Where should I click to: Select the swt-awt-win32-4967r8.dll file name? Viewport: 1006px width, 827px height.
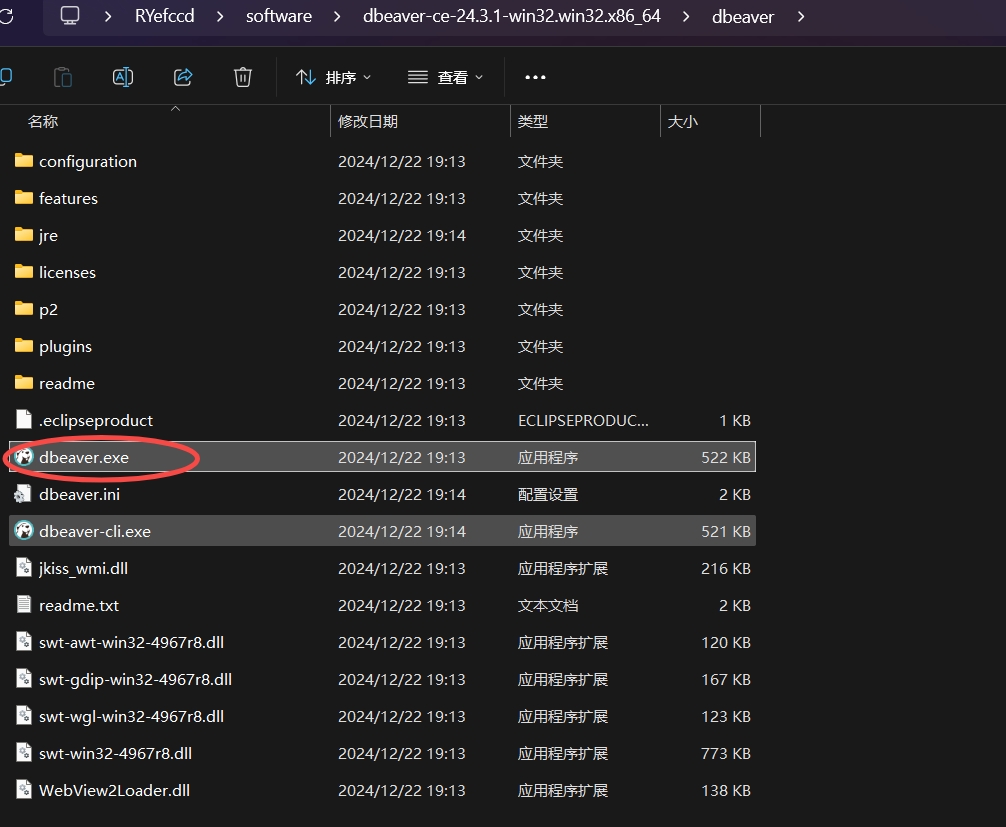[x=132, y=642]
